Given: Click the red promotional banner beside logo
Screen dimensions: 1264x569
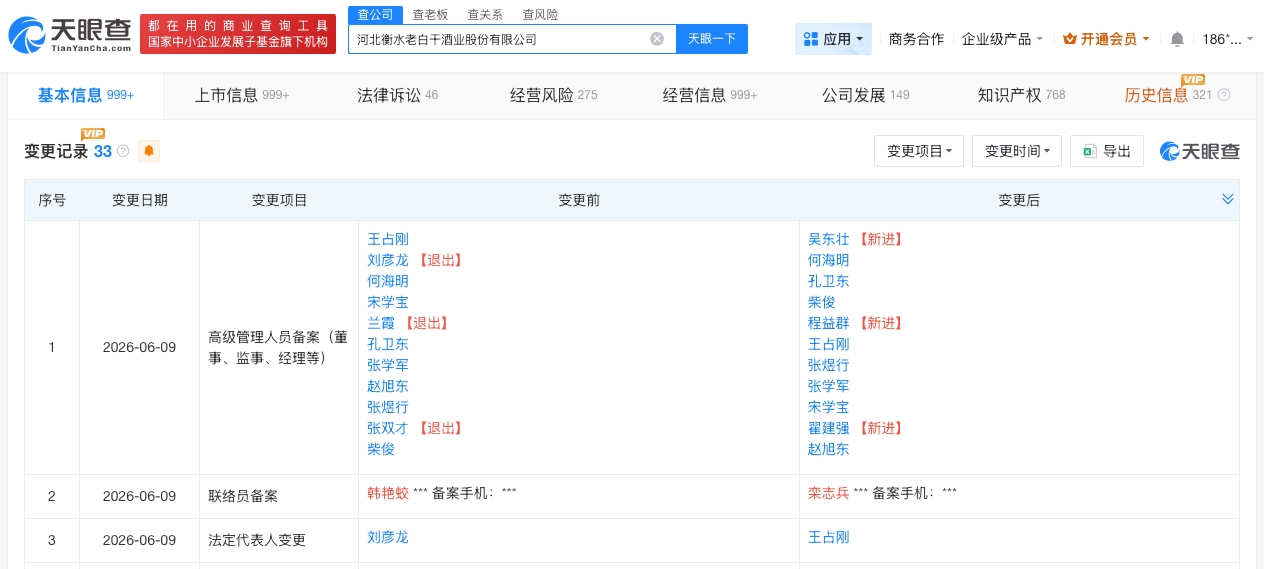Looking at the screenshot, I should [x=238, y=33].
